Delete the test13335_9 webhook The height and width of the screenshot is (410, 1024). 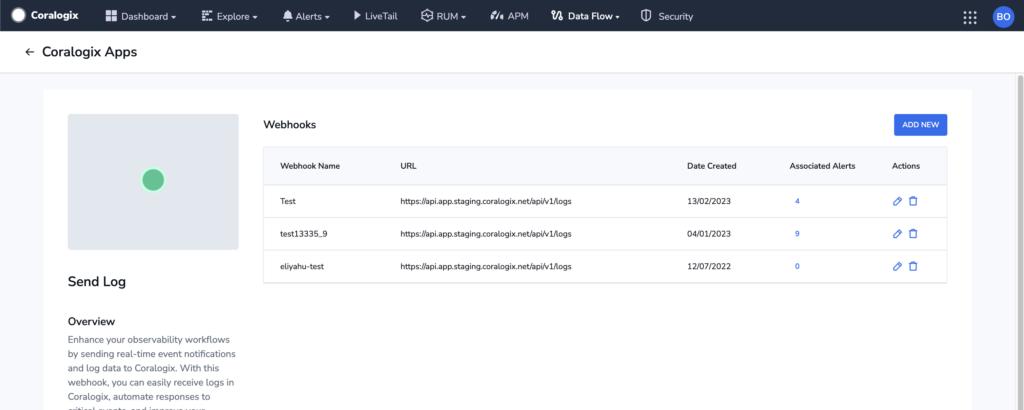point(913,234)
